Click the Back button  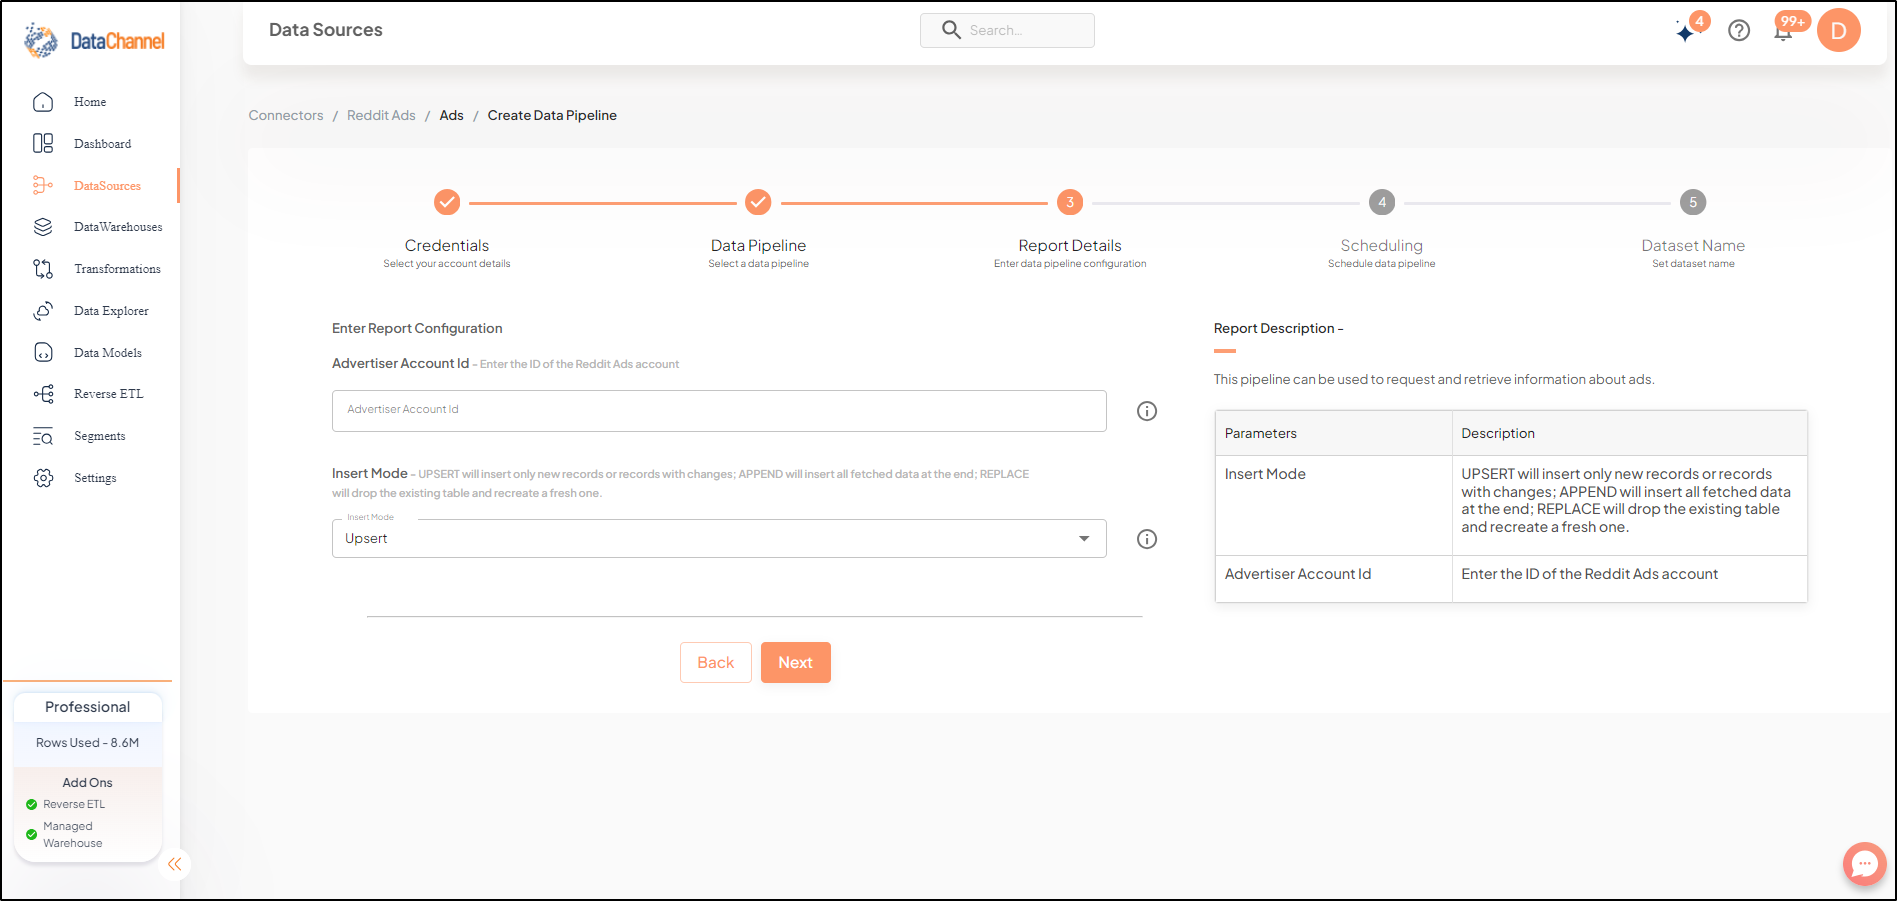[x=716, y=662]
